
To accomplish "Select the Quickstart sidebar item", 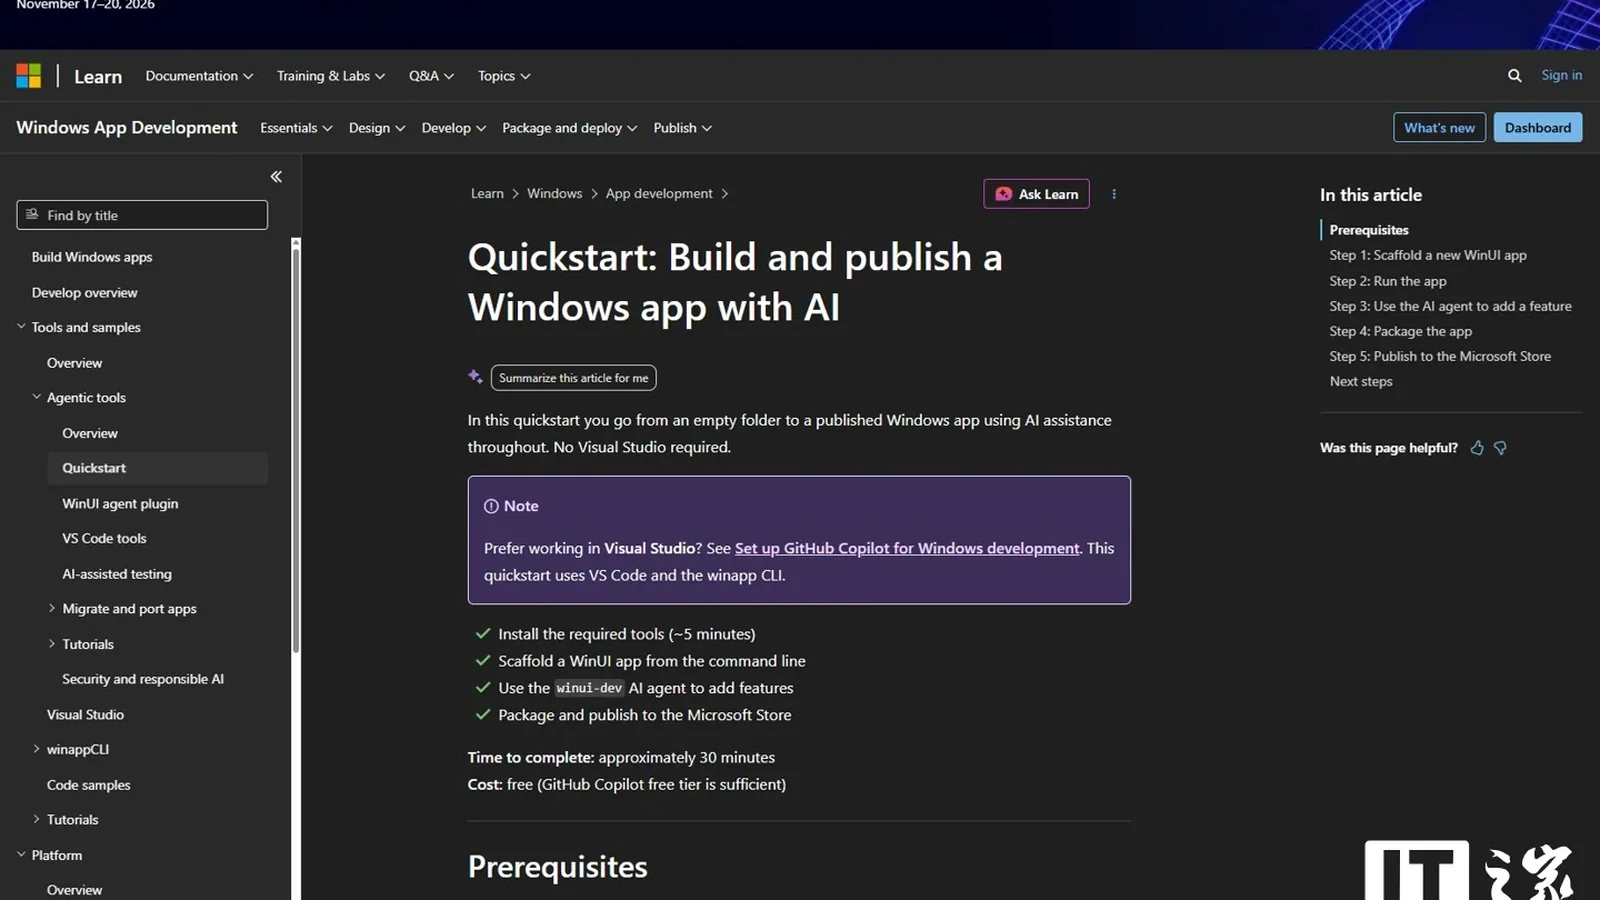I will pos(158,468).
